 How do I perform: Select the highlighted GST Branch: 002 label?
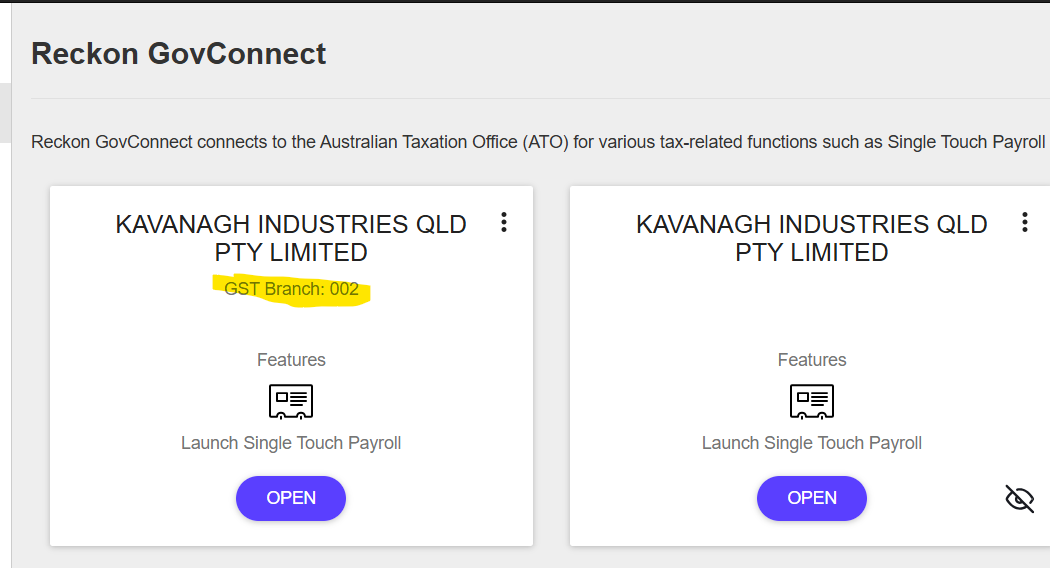pyautogui.click(x=291, y=290)
